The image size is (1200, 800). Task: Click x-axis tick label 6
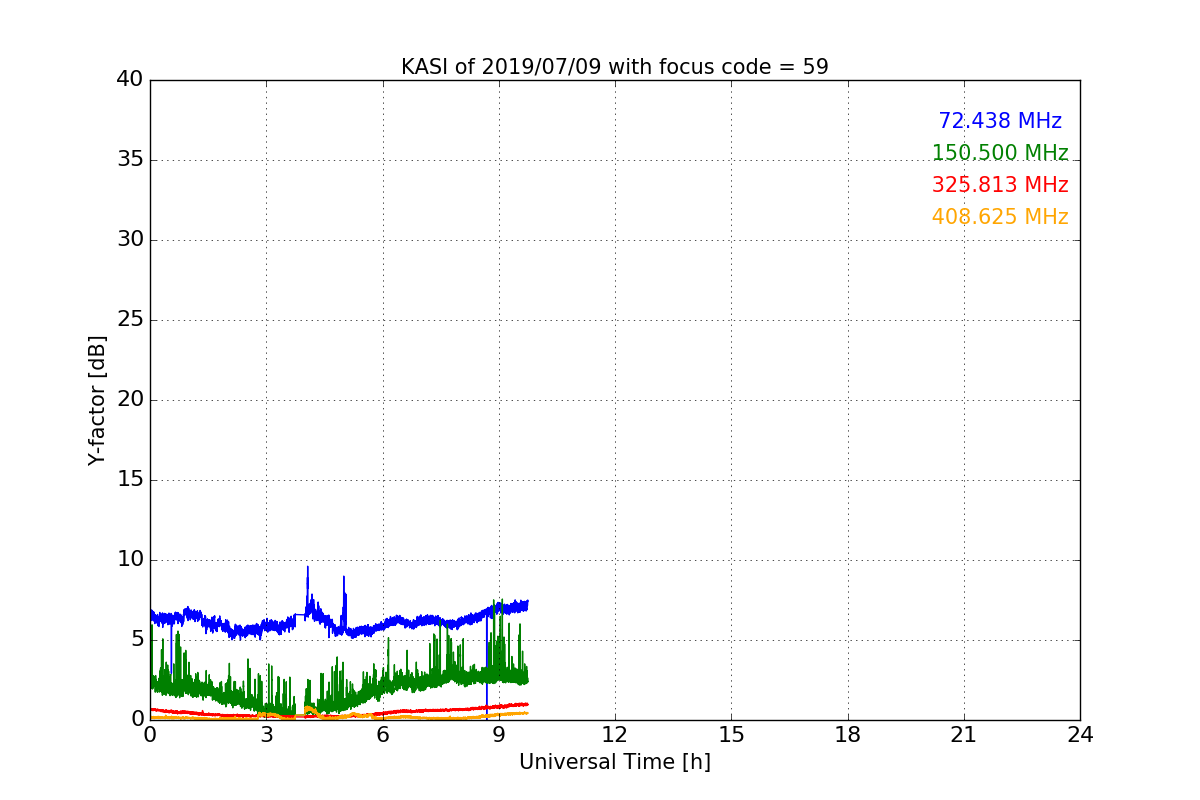click(383, 735)
